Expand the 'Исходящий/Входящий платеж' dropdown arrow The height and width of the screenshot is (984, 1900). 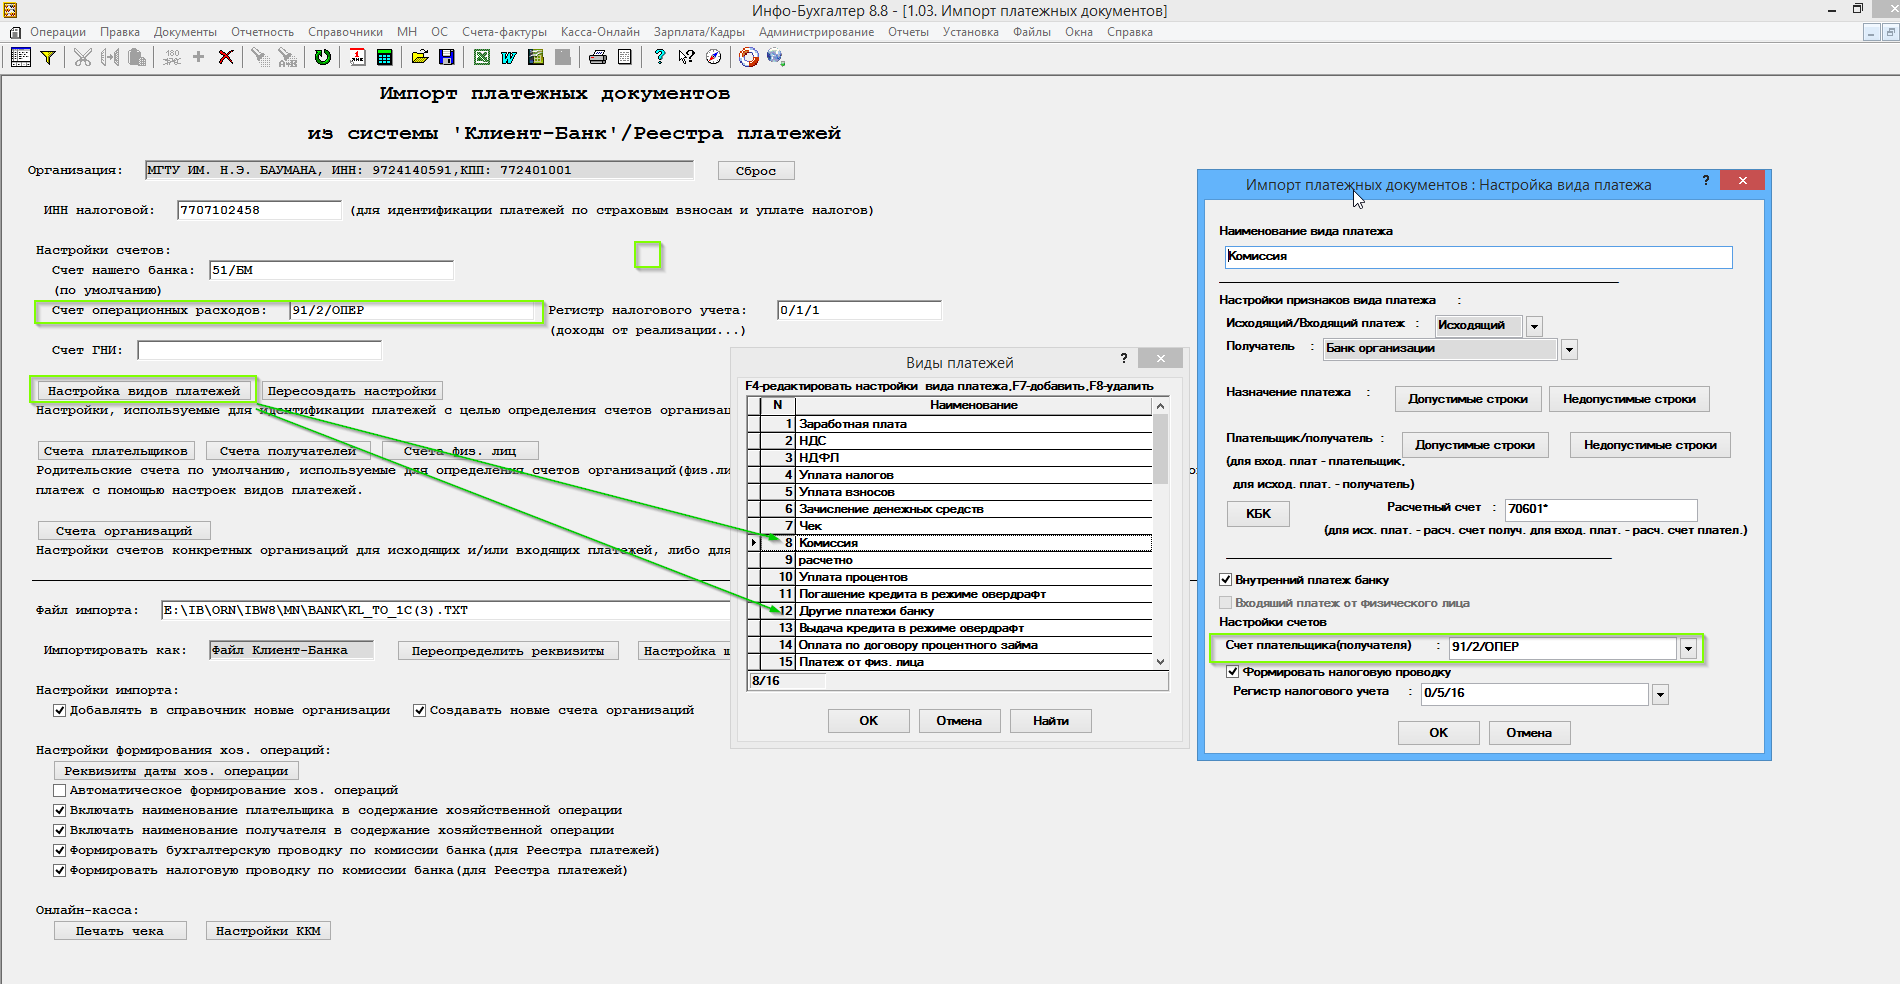[1534, 326]
